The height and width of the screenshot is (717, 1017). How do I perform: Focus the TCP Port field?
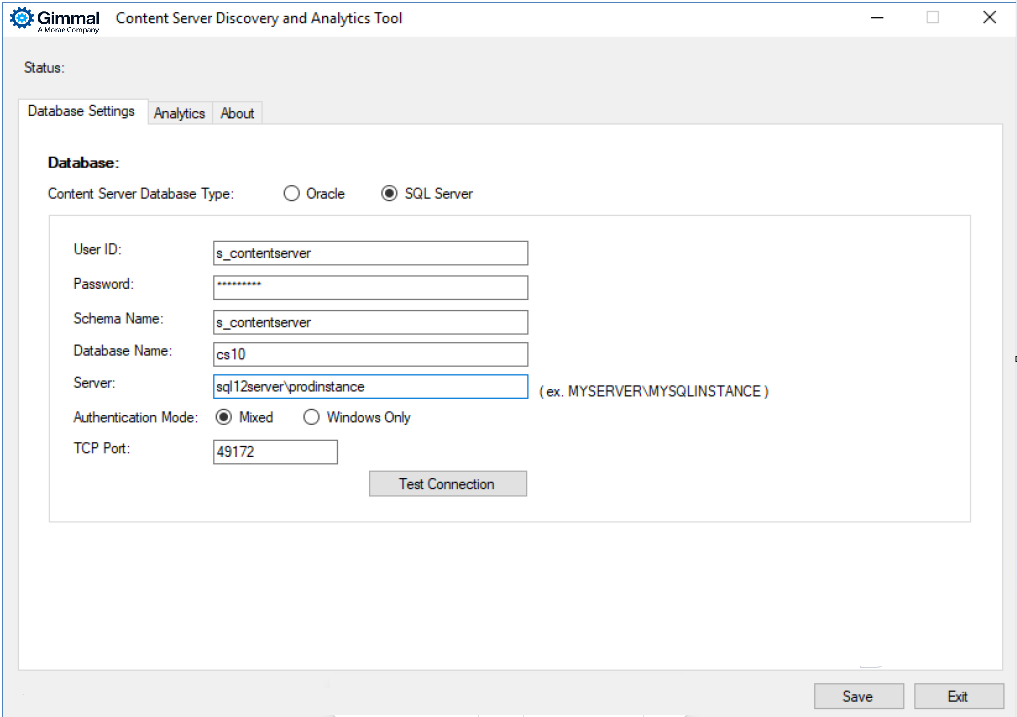tap(275, 452)
